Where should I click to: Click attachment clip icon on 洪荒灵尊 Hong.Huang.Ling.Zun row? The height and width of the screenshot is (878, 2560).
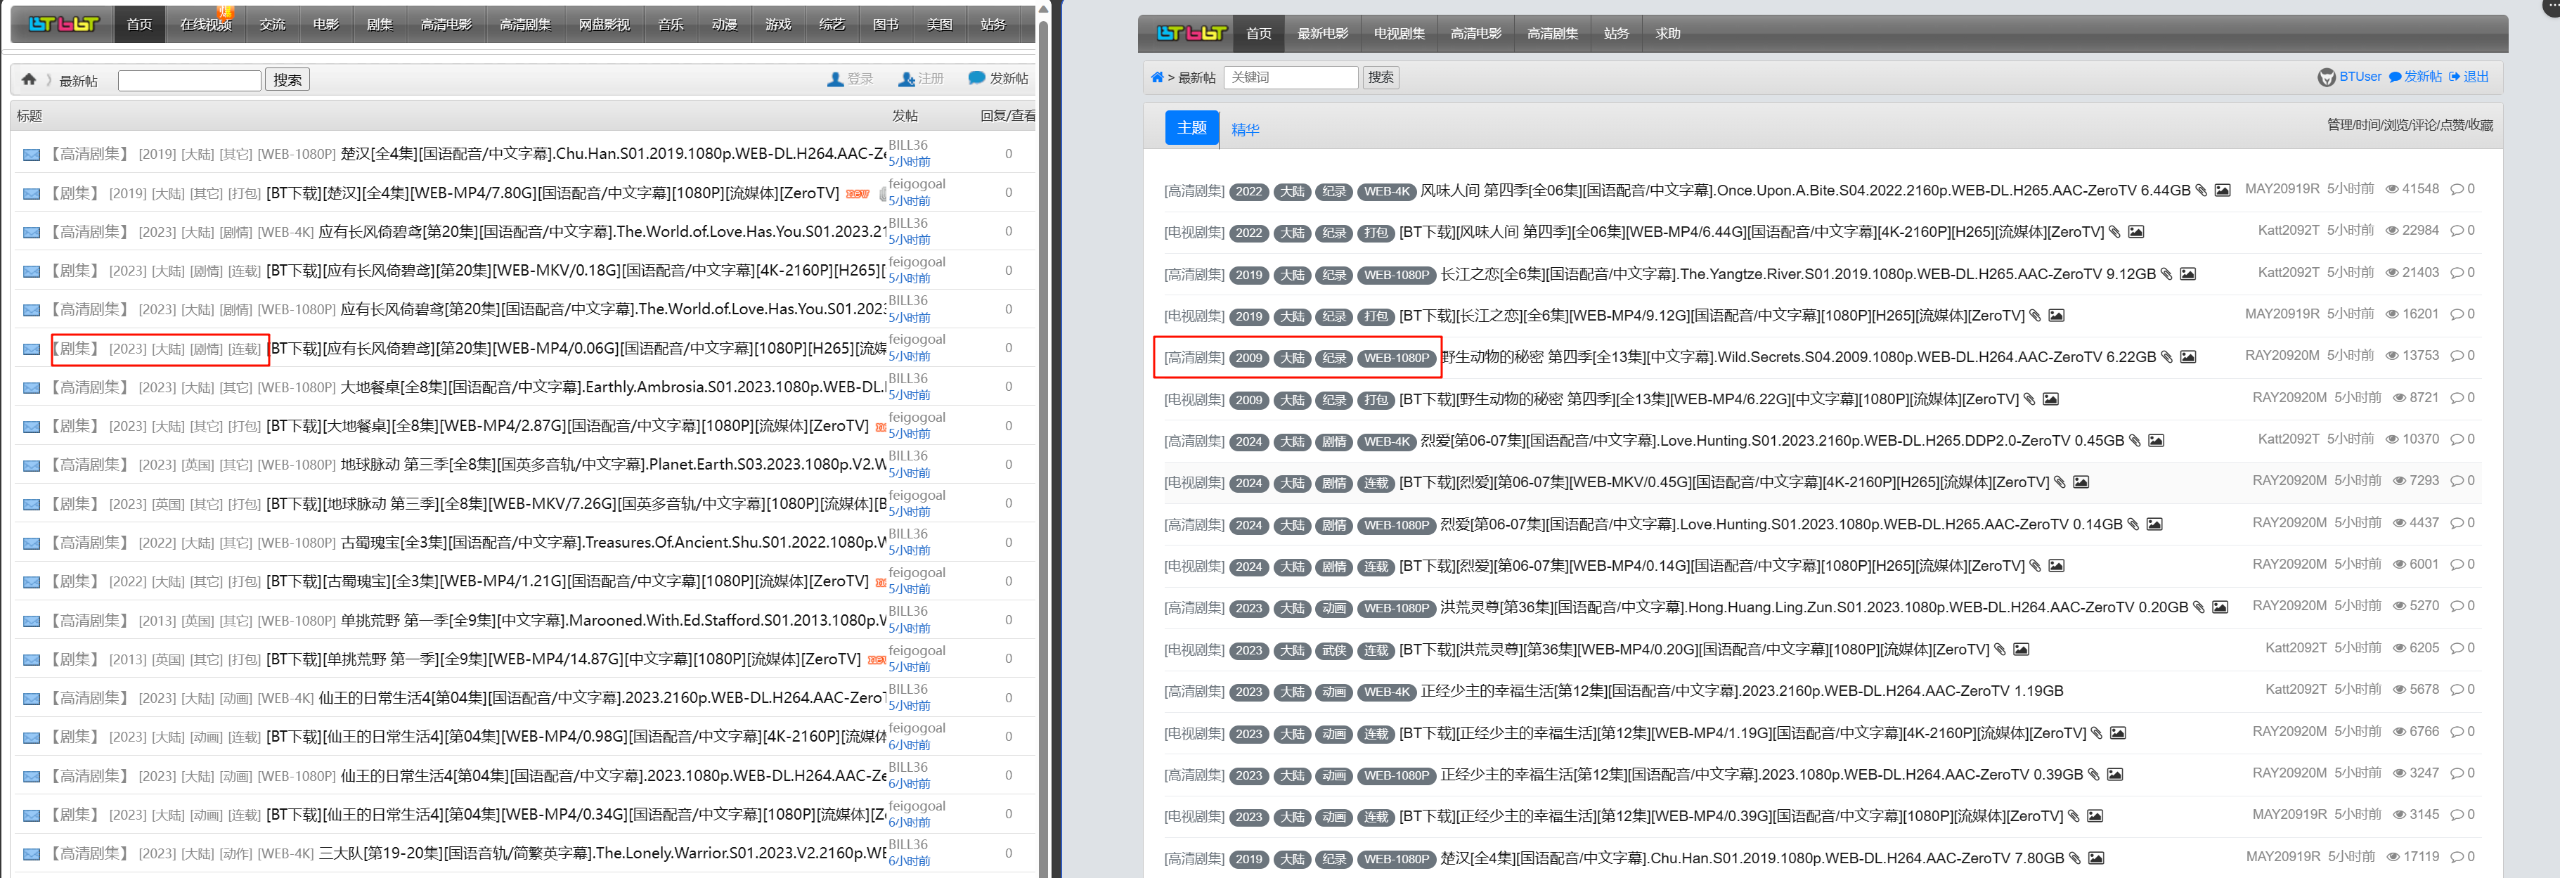(2198, 607)
